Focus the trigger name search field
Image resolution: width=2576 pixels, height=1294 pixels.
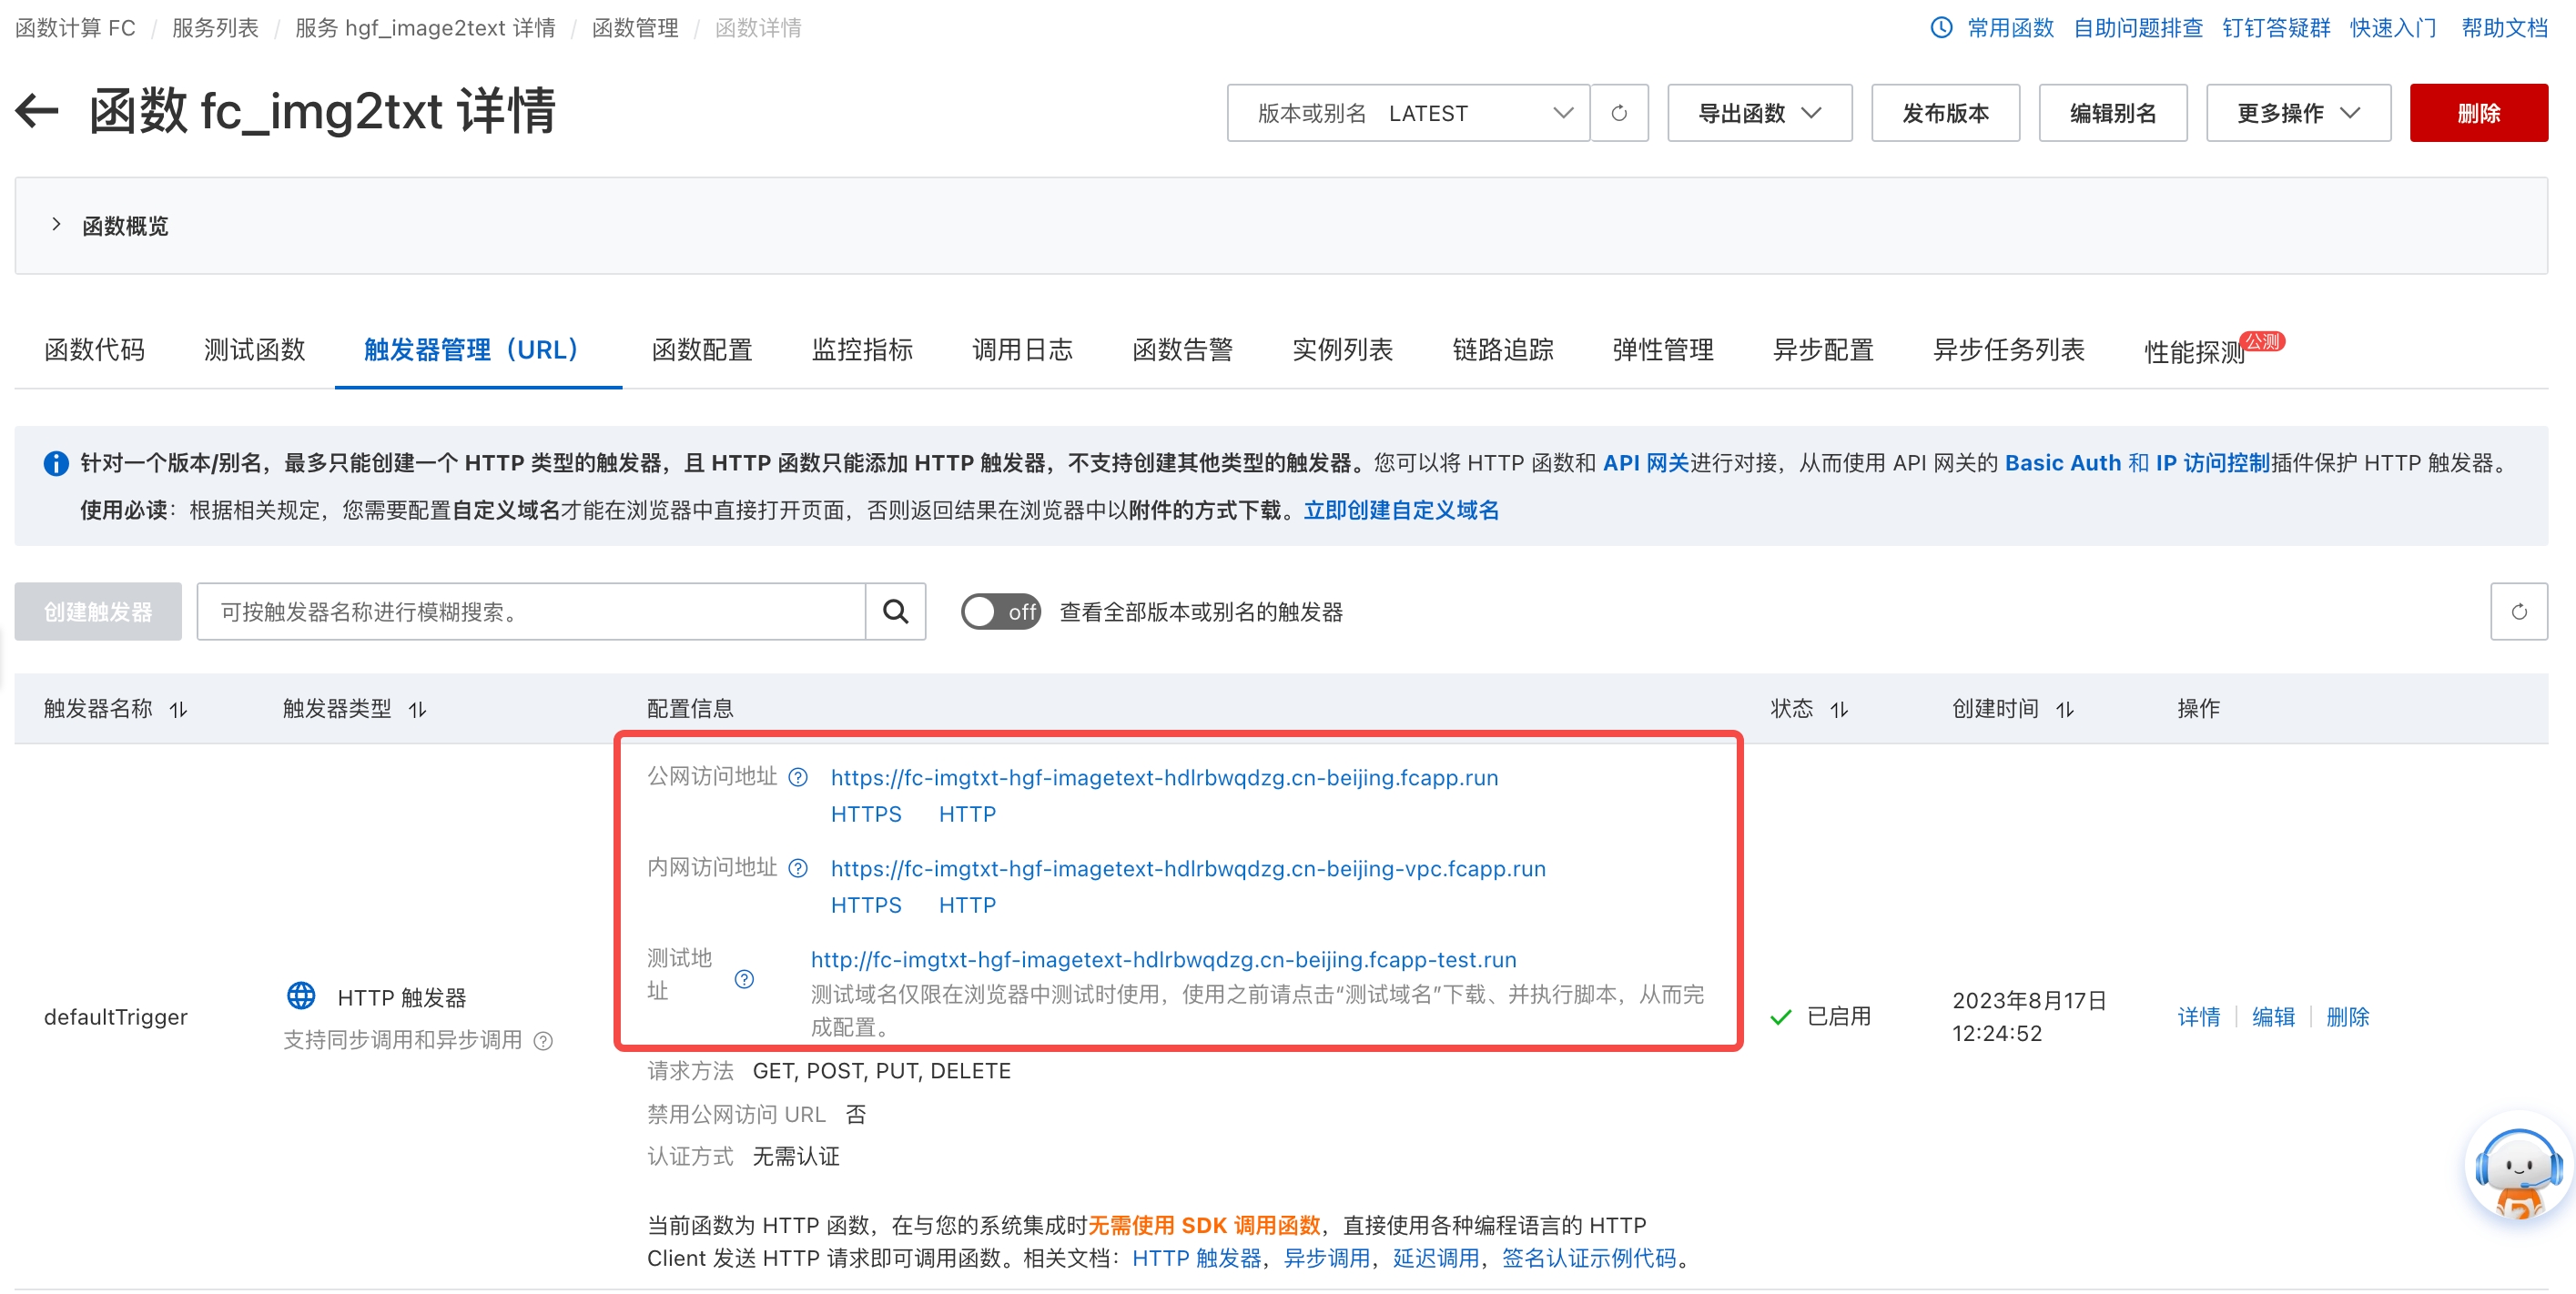click(x=530, y=611)
